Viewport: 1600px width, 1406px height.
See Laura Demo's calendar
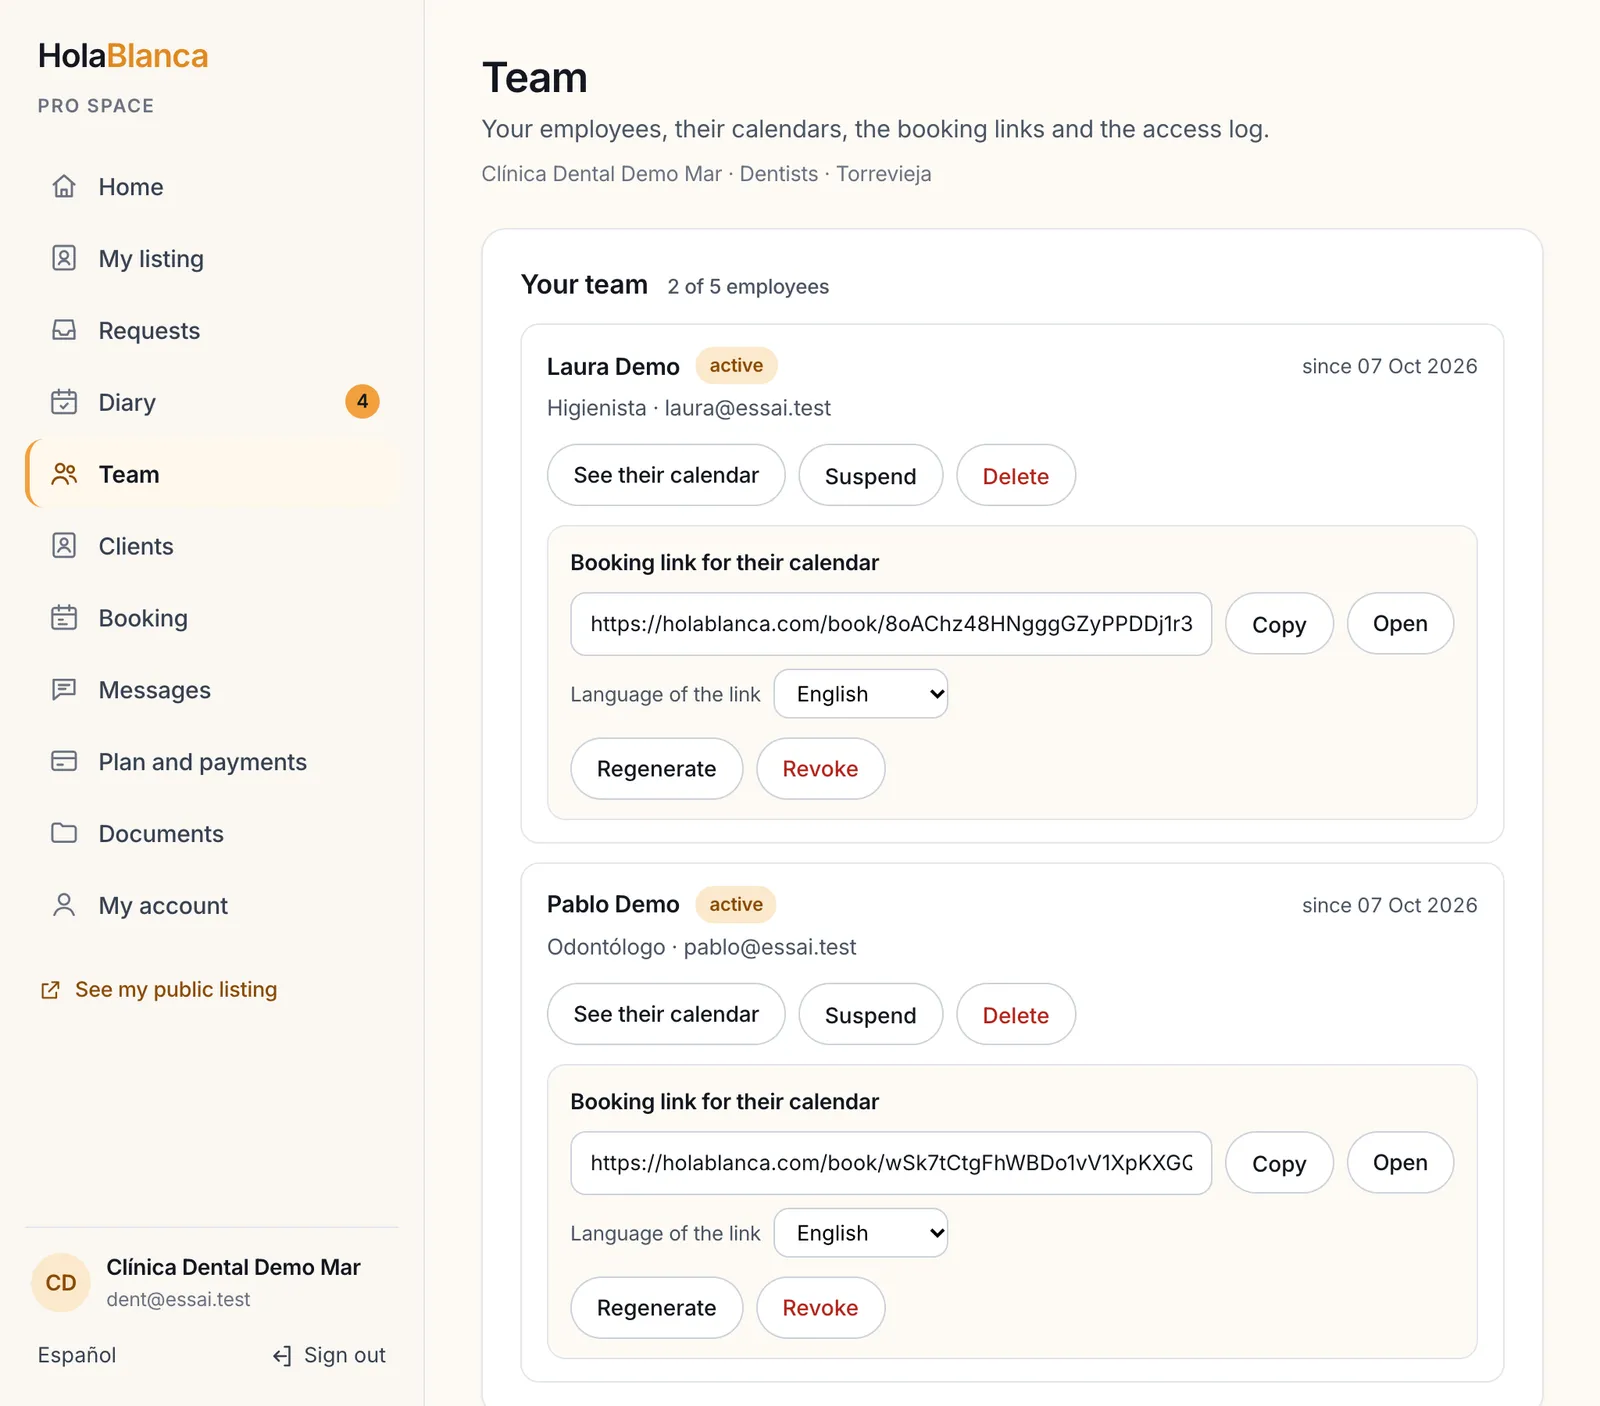666,475
